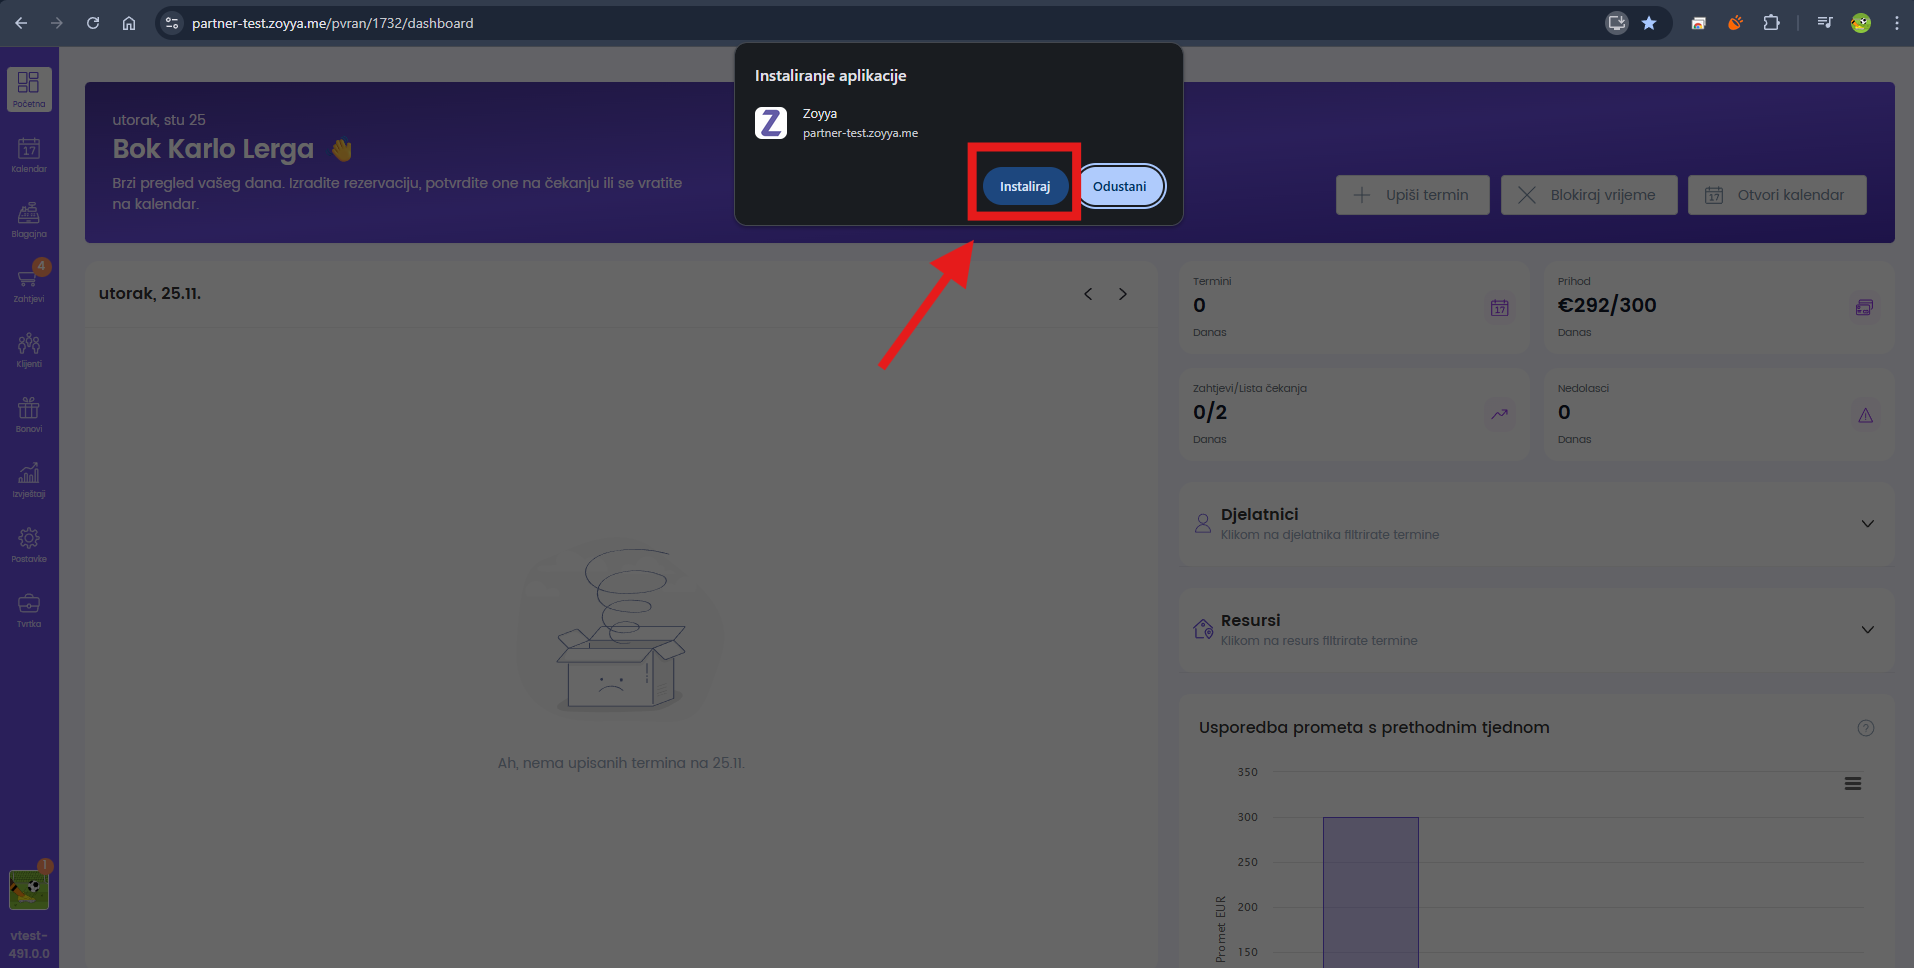Go to Klijenti in sidebar

pyautogui.click(x=29, y=350)
